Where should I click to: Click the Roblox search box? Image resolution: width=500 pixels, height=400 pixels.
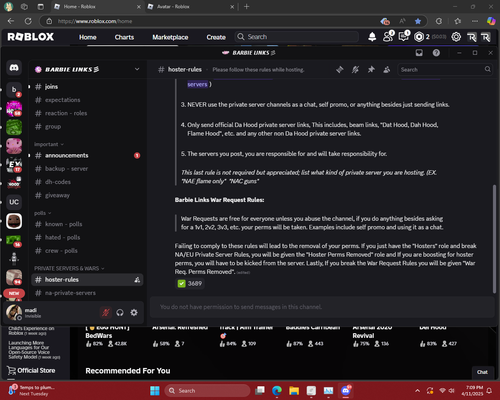297,37
